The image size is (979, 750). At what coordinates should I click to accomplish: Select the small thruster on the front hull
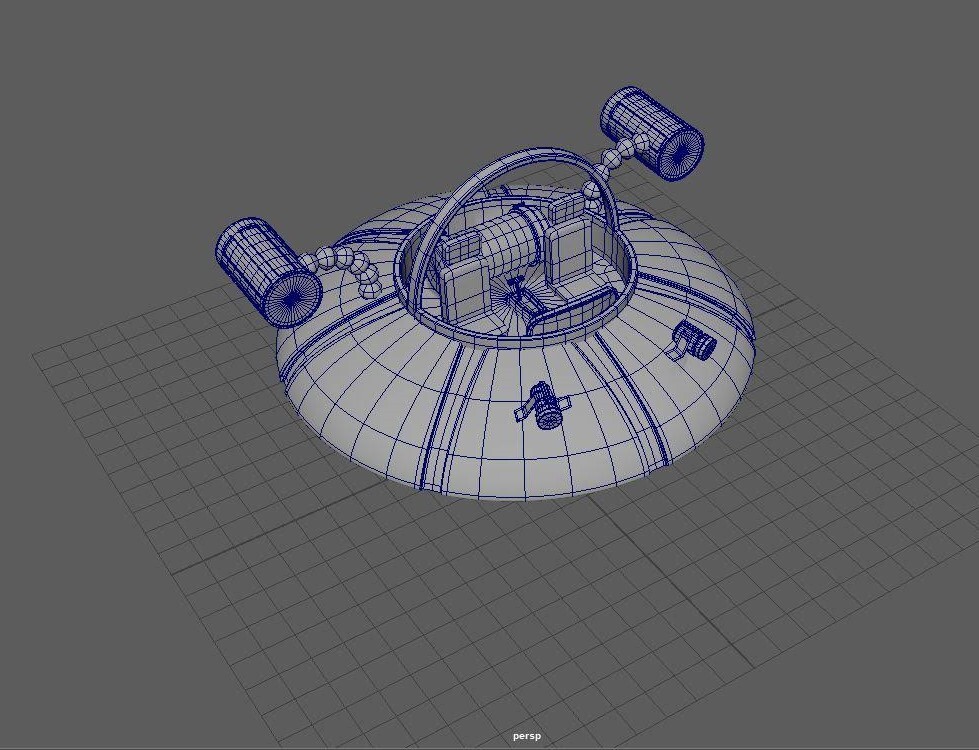point(540,405)
